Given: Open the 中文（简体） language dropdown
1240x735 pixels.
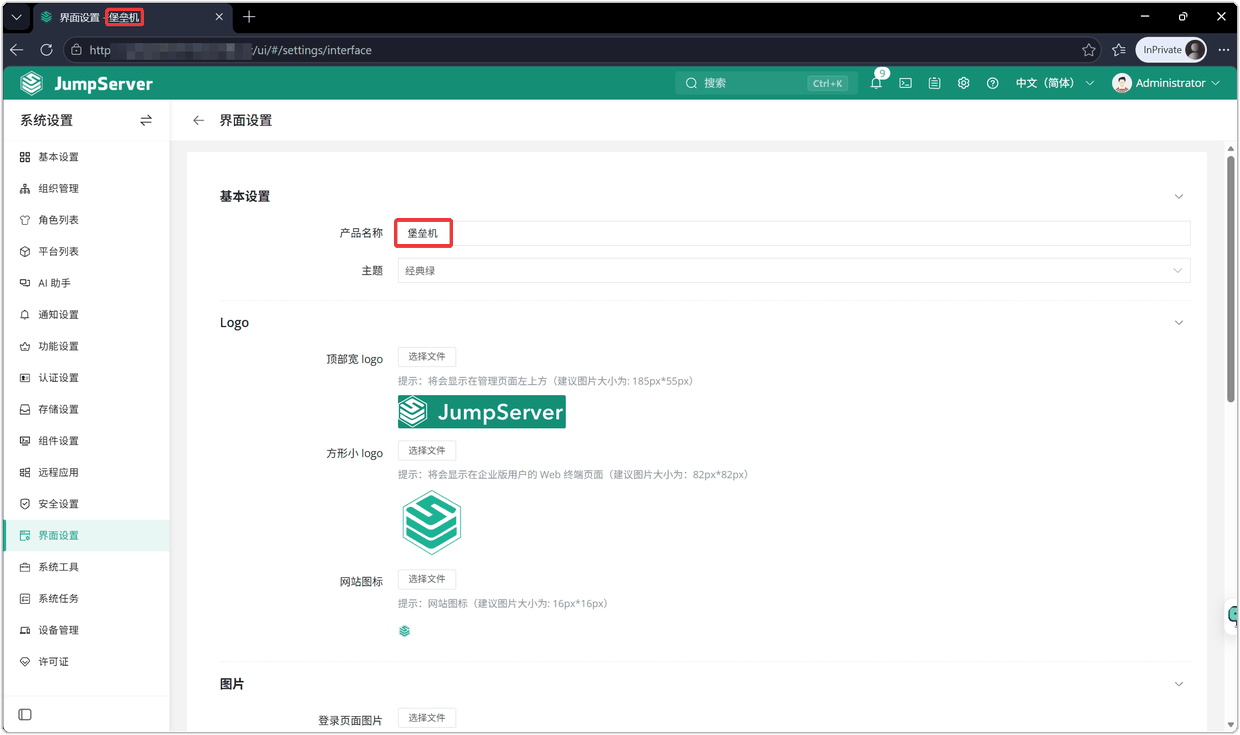Looking at the screenshot, I should pos(1055,83).
